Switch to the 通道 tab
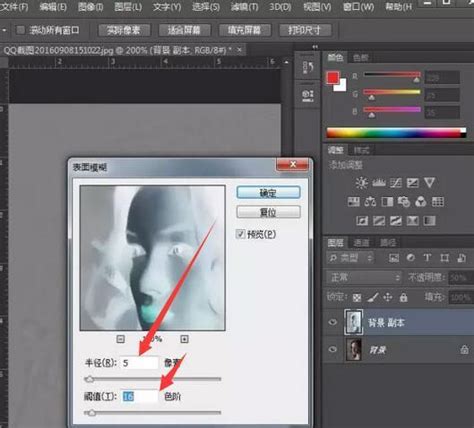 click(x=361, y=243)
